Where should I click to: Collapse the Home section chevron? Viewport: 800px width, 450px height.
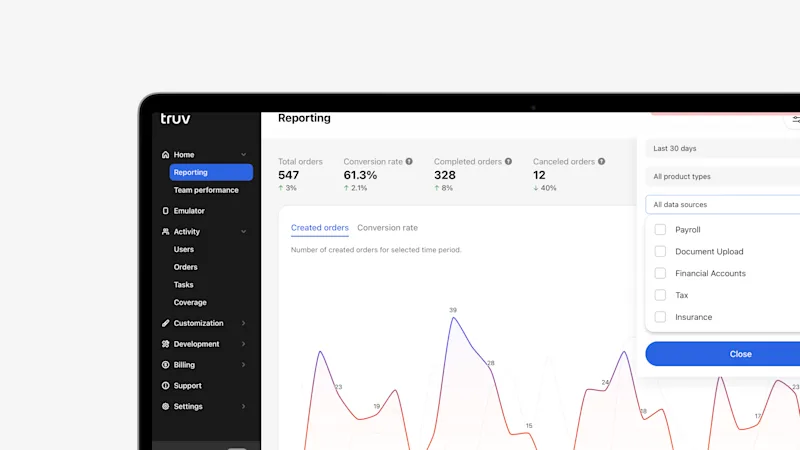coord(243,155)
